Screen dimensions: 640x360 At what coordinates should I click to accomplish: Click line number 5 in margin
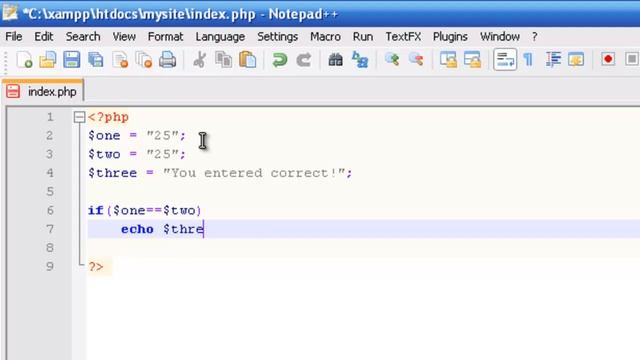(50, 191)
